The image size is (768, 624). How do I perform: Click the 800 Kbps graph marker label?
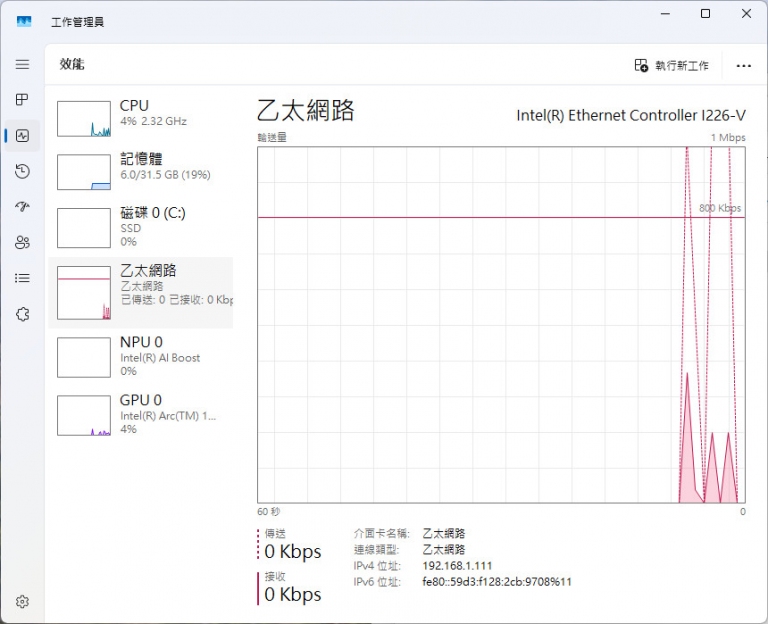click(x=720, y=208)
